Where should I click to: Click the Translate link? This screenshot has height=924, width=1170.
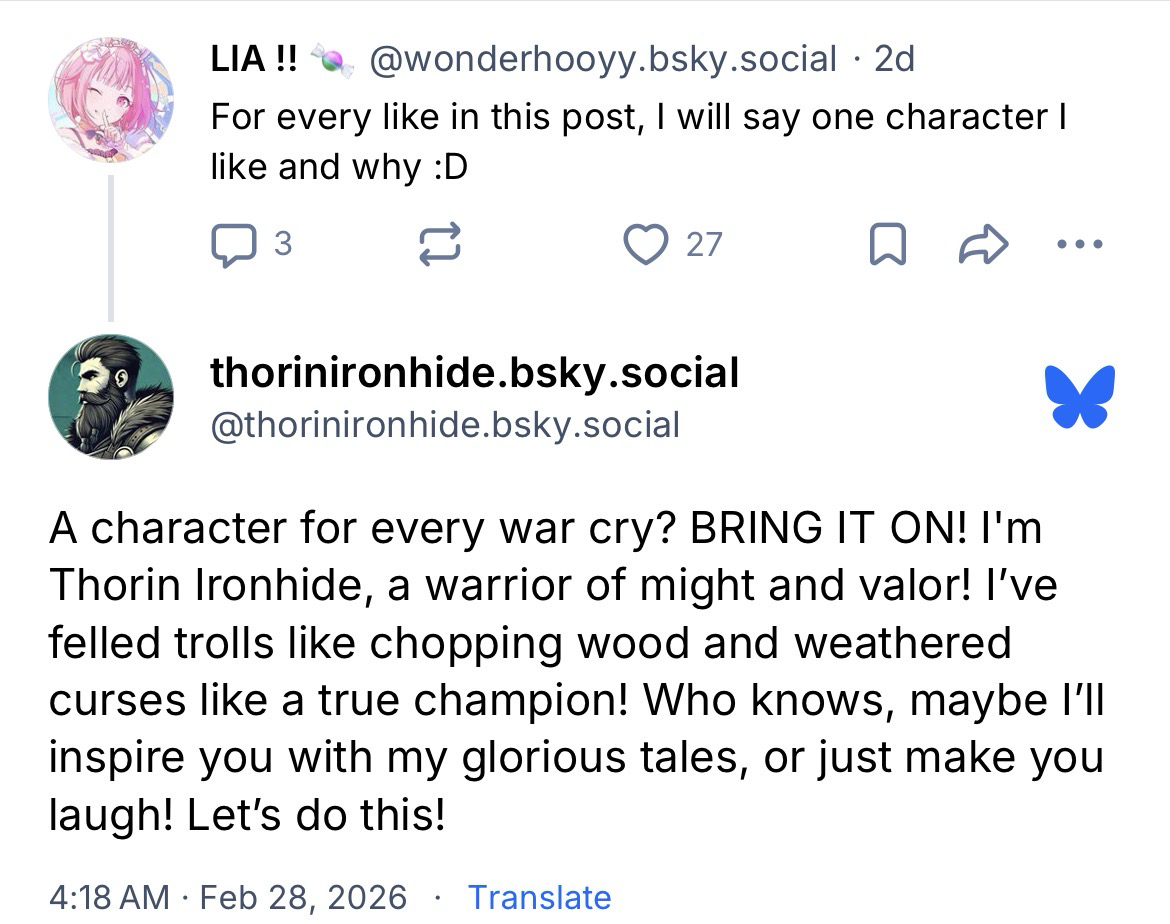click(539, 897)
